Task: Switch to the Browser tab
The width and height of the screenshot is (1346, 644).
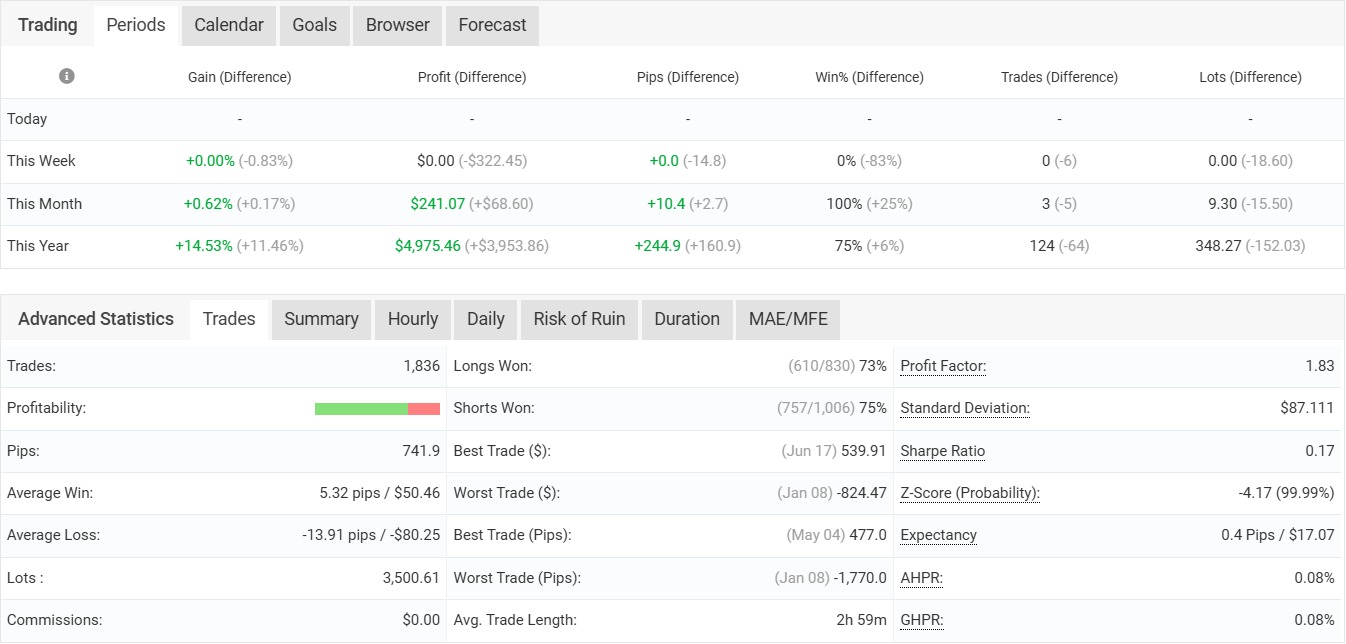Action: point(398,25)
